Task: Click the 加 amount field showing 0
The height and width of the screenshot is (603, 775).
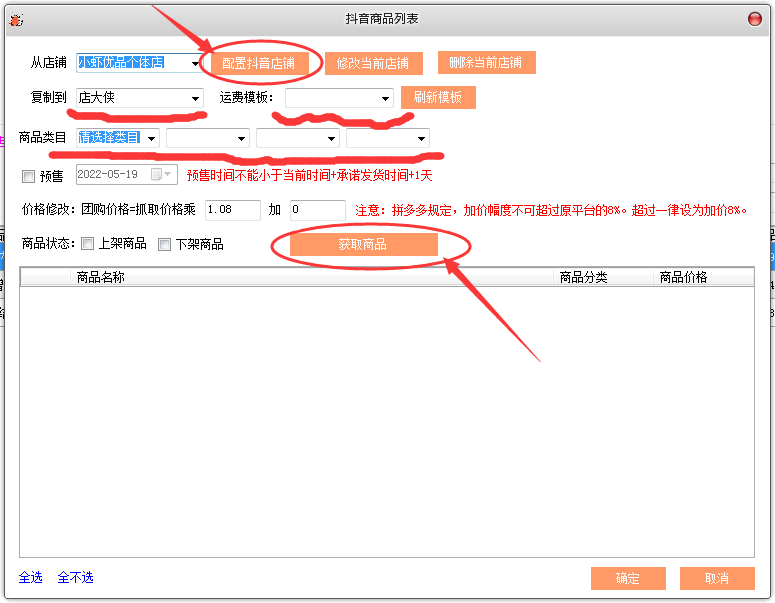Action: 317,210
